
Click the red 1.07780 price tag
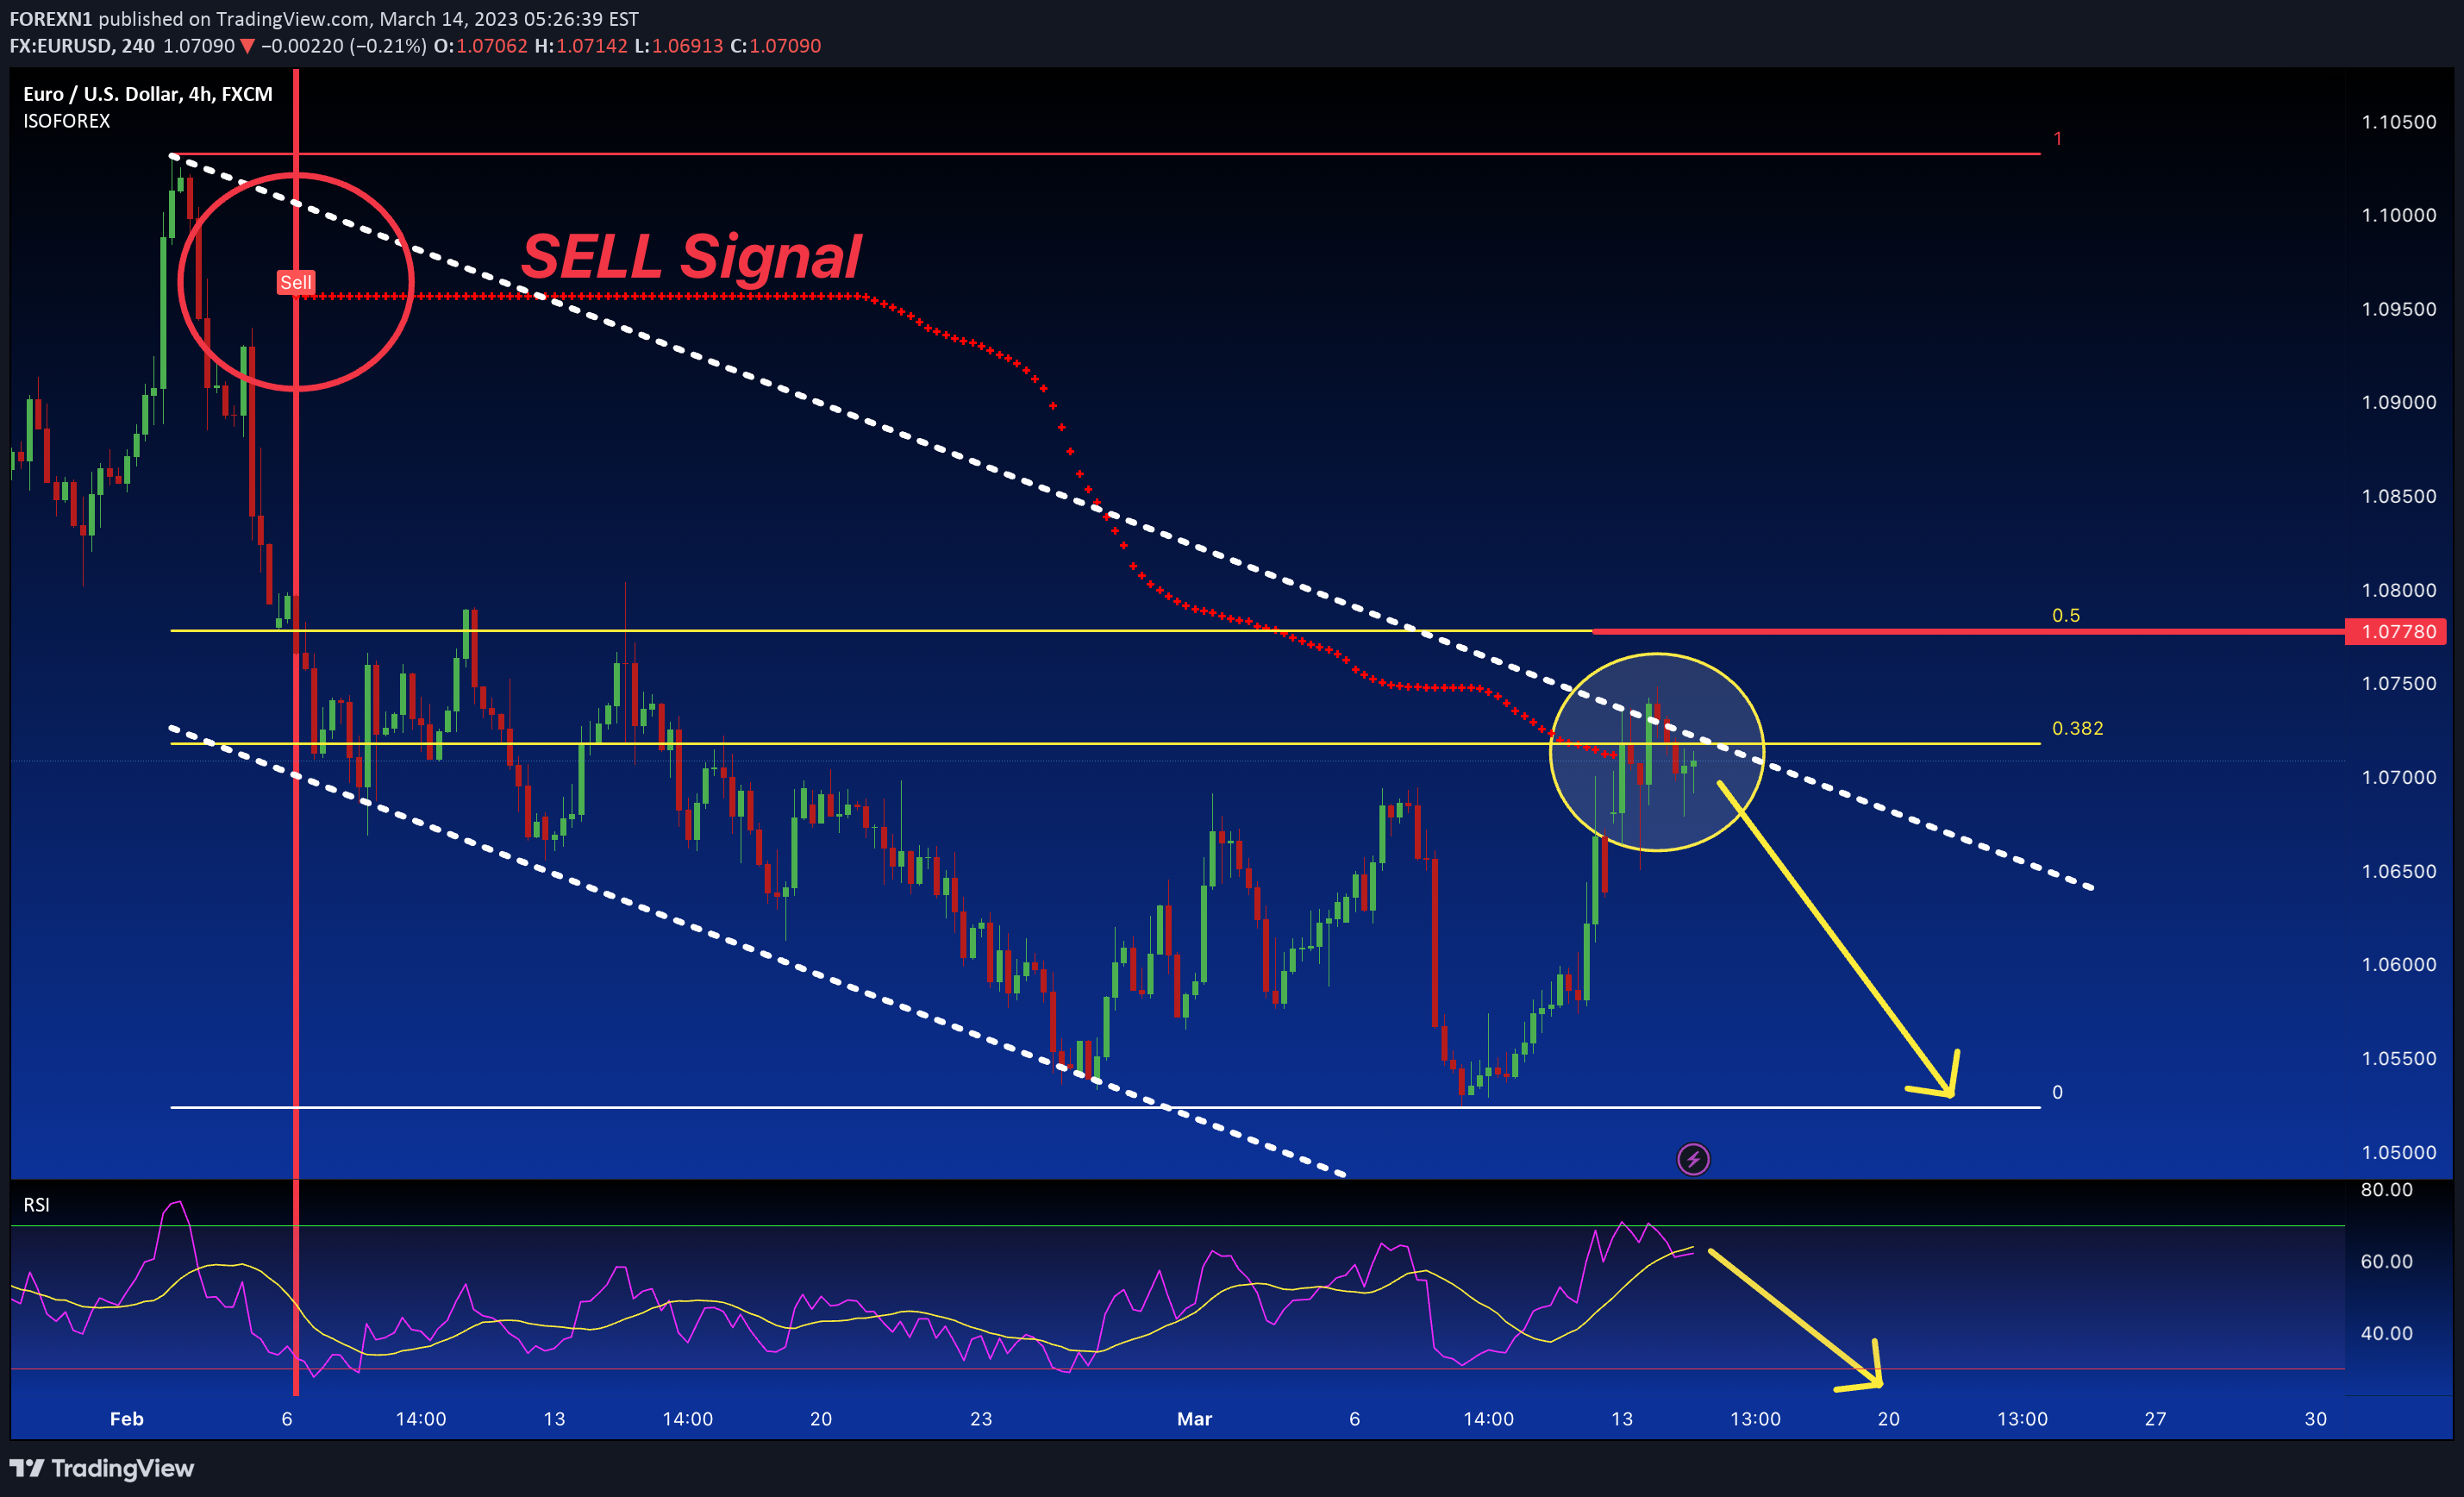[x=2396, y=631]
